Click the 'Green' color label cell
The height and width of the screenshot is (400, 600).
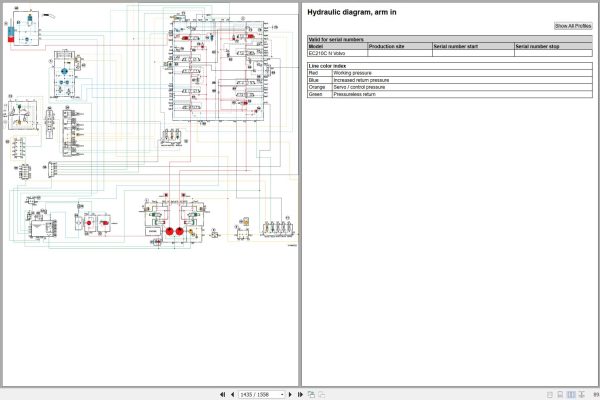pos(320,94)
